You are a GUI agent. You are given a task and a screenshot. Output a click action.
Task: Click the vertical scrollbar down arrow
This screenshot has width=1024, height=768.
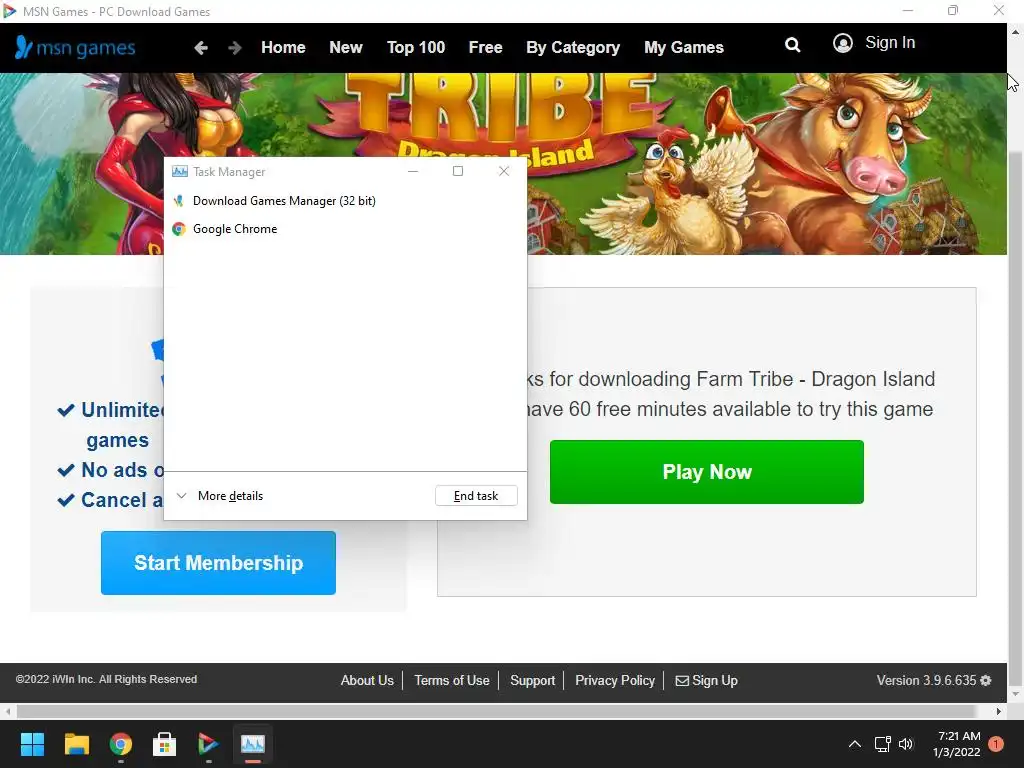tap(1016, 694)
